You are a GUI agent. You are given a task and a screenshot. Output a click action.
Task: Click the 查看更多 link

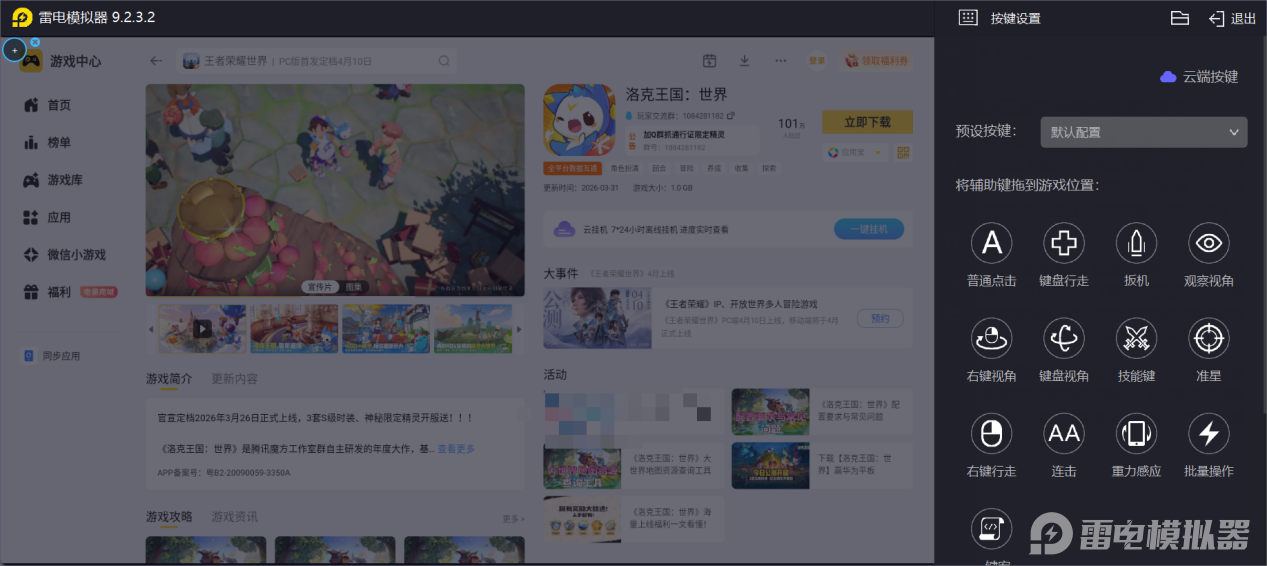456,449
